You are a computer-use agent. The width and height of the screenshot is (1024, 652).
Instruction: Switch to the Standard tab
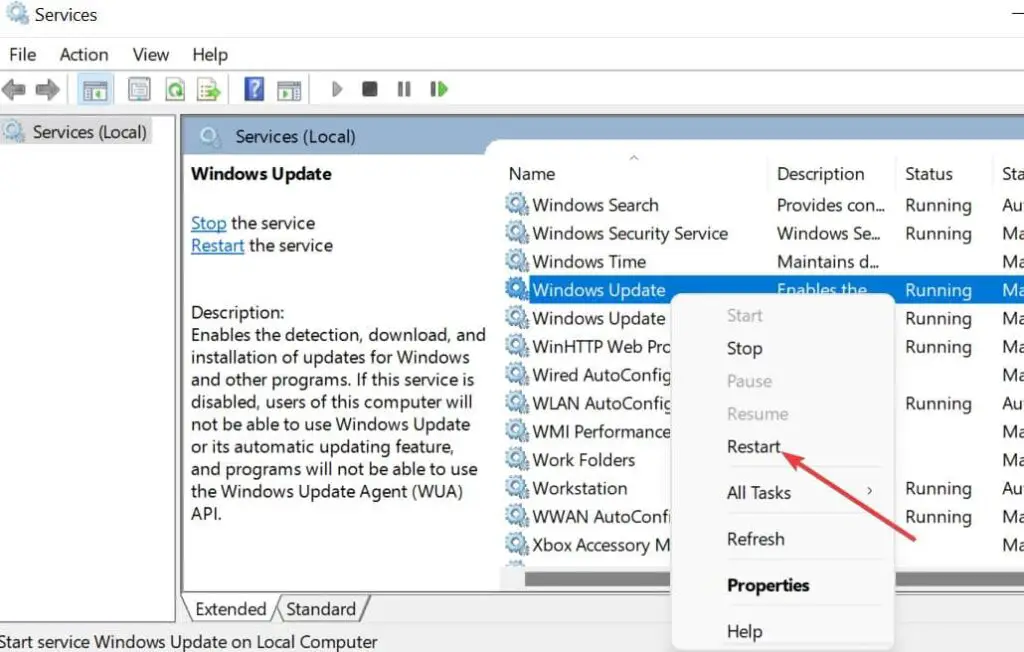pyautogui.click(x=322, y=608)
